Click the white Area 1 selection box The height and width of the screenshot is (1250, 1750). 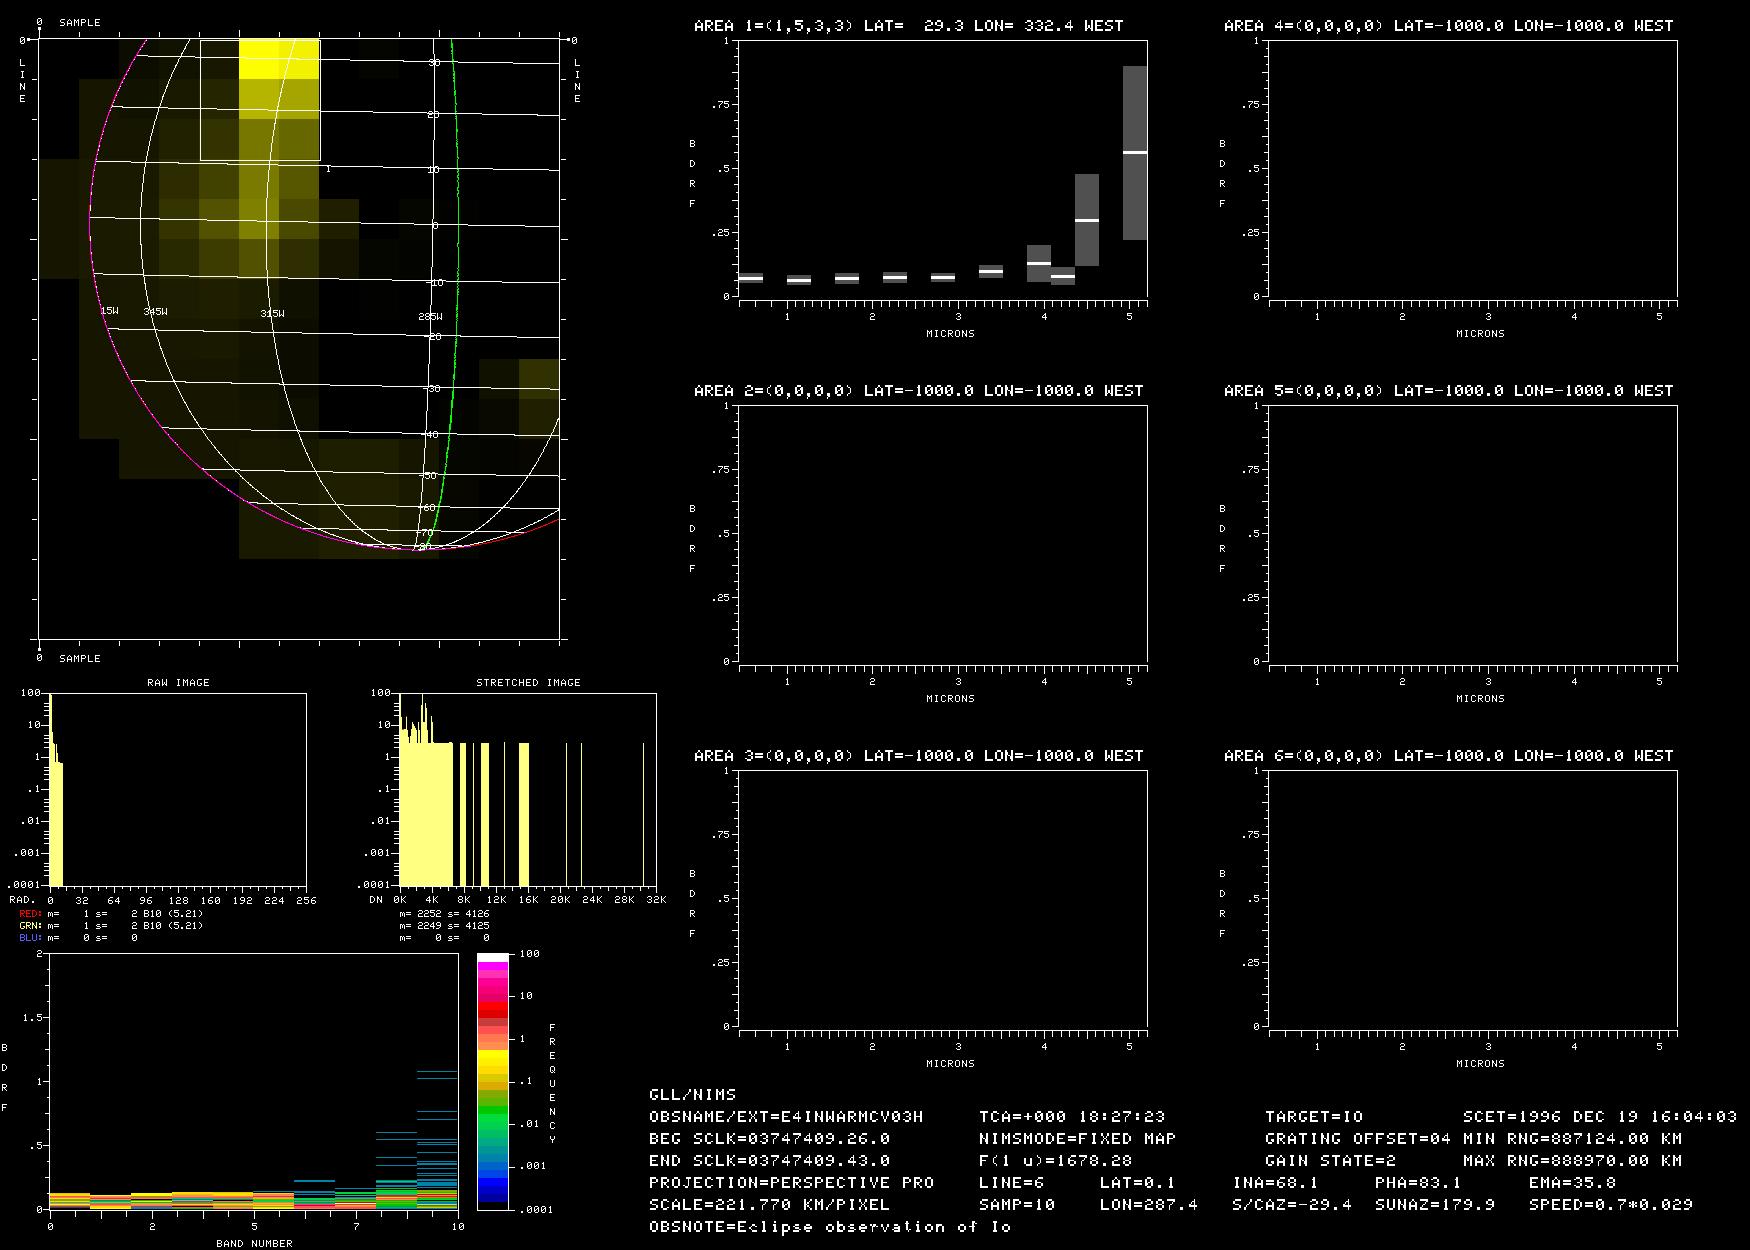coord(260,100)
